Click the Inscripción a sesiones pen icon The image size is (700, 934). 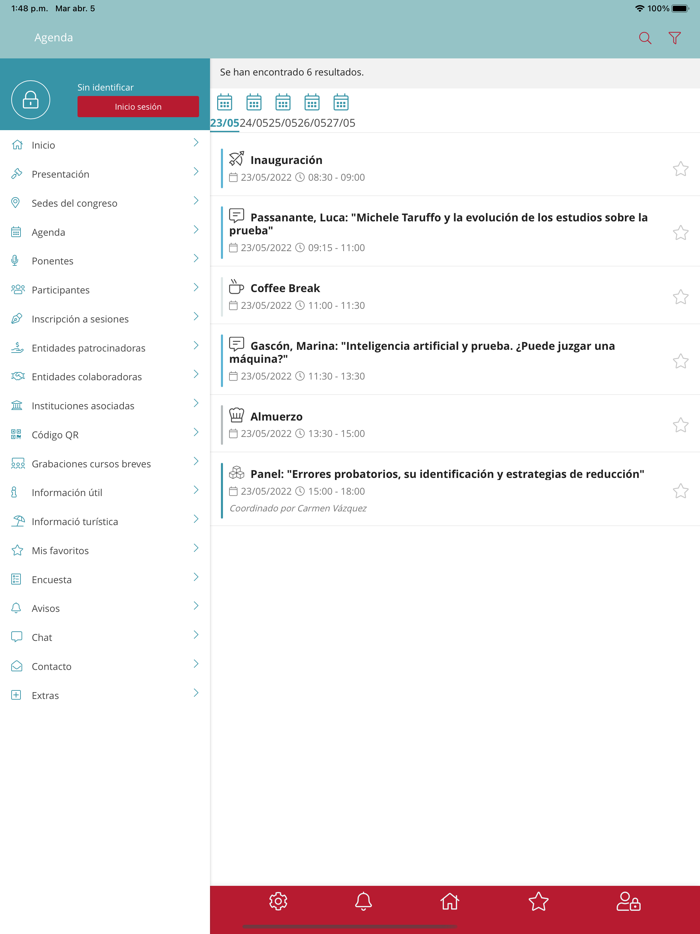tap(17, 319)
